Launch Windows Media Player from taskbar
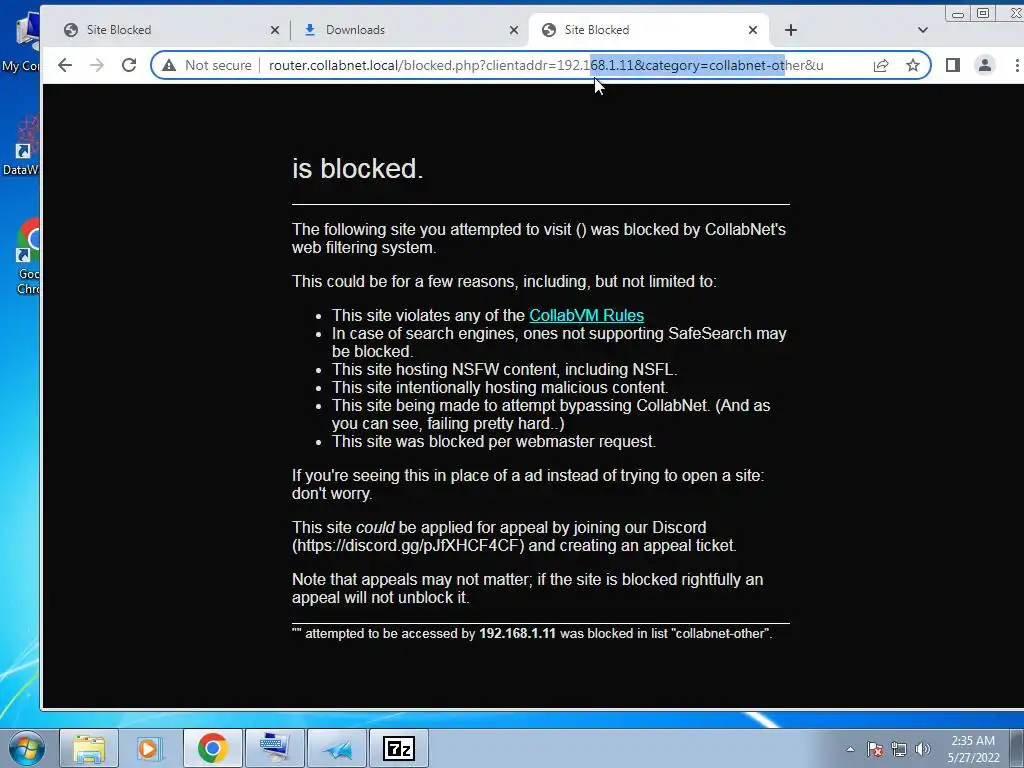Viewport: 1024px width, 768px height. (x=150, y=748)
